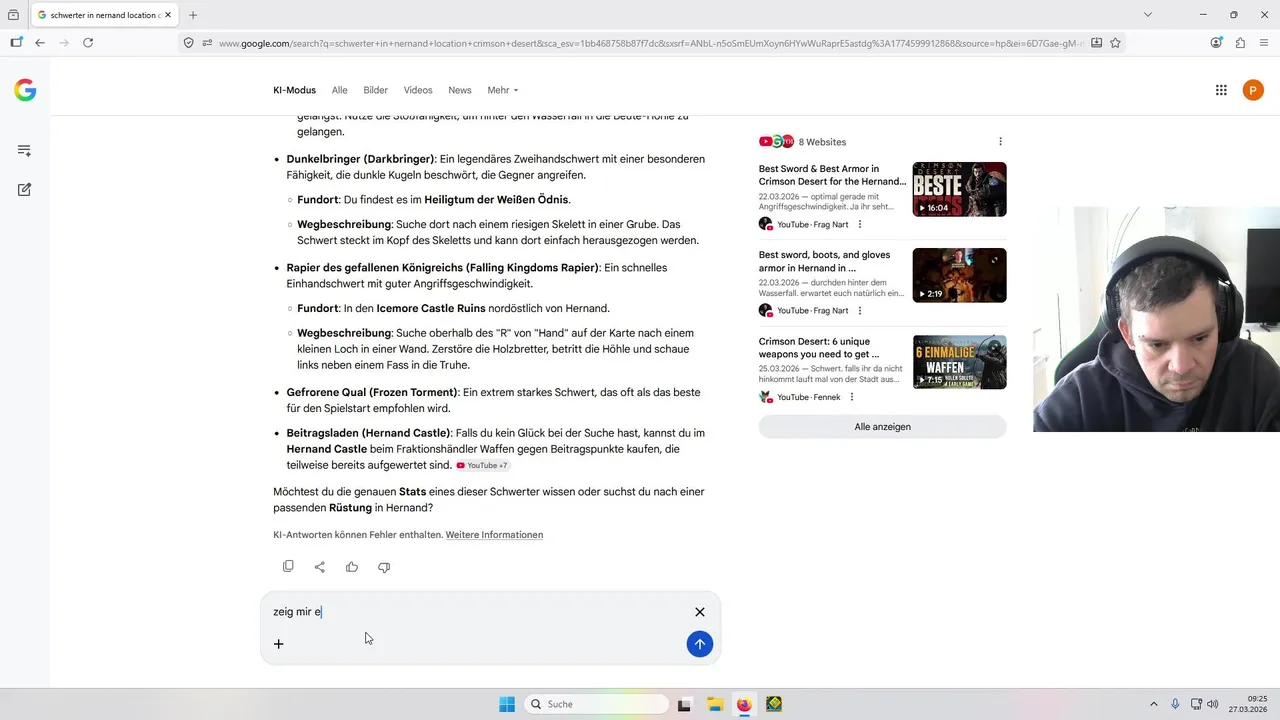Open the Weitere Informationen link
The image size is (1280, 720).
[x=494, y=535]
